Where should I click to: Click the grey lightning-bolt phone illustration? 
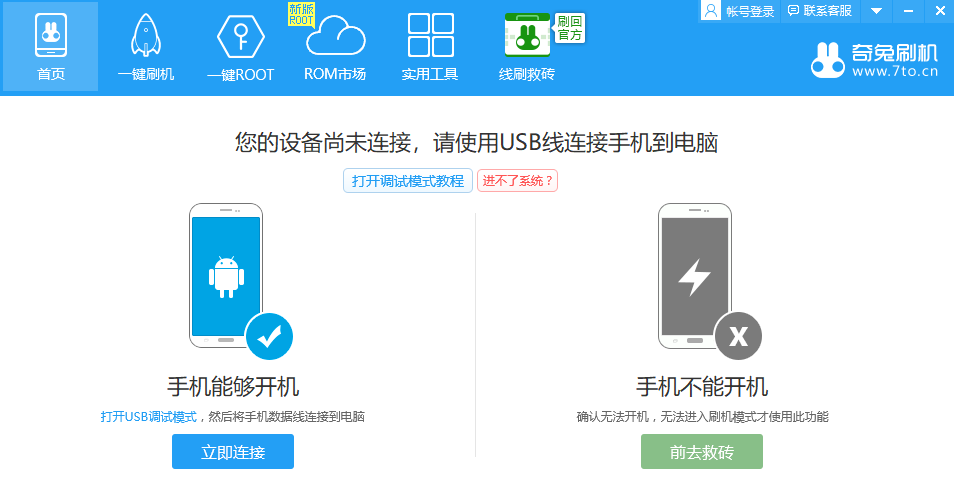coord(694,275)
